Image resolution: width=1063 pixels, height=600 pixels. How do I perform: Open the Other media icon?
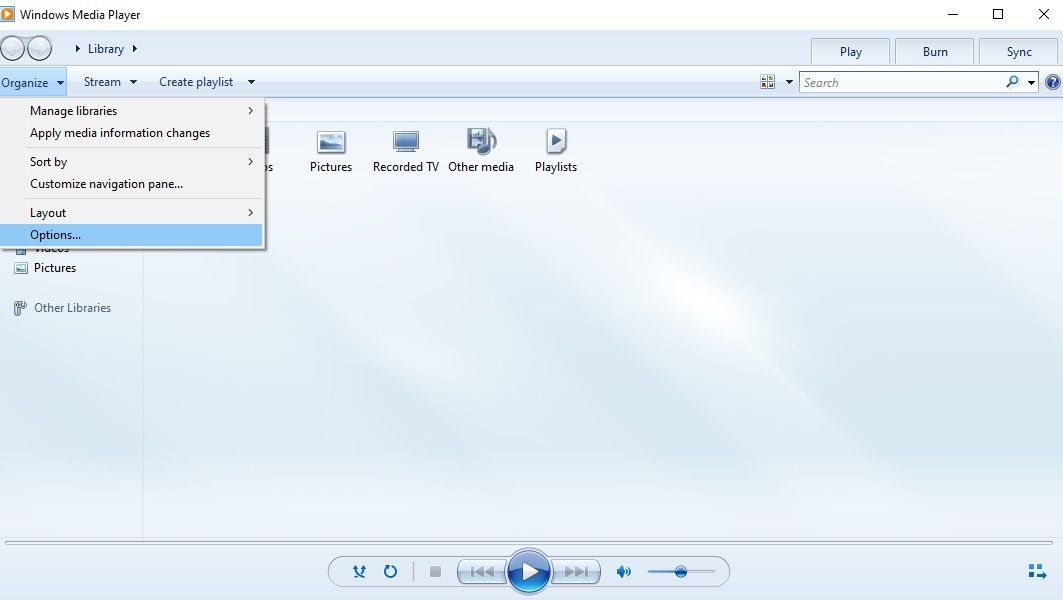pyautogui.click(x=481, y=151)
